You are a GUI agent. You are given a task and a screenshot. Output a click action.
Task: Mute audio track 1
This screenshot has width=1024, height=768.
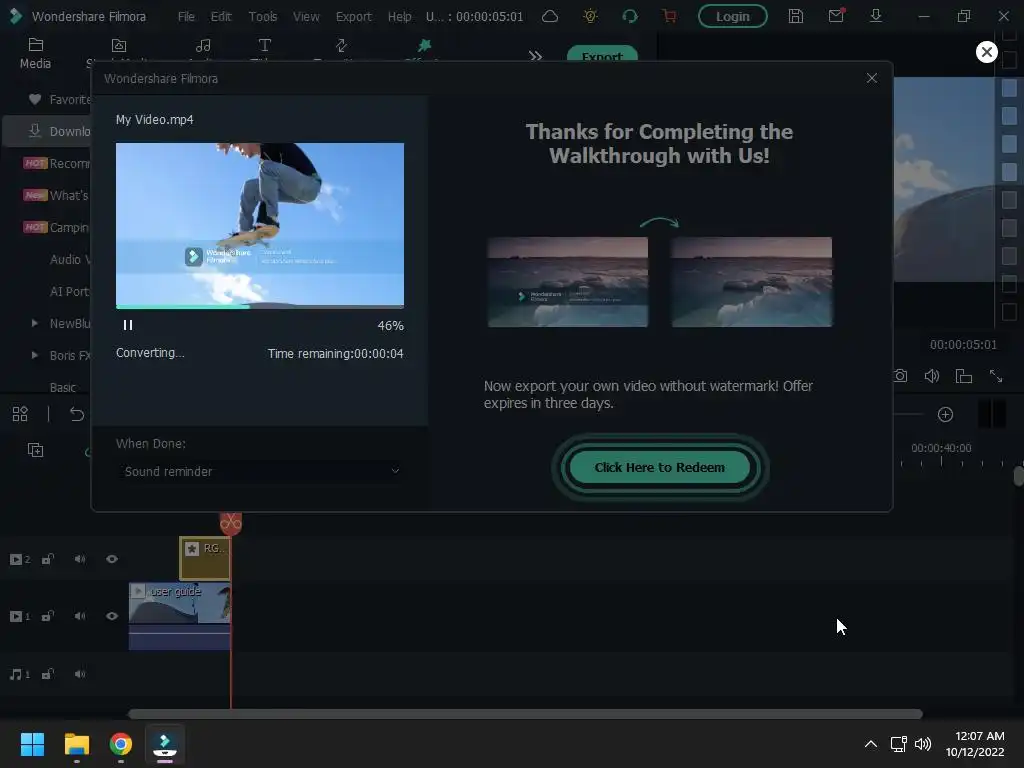(x=80, y=674)
